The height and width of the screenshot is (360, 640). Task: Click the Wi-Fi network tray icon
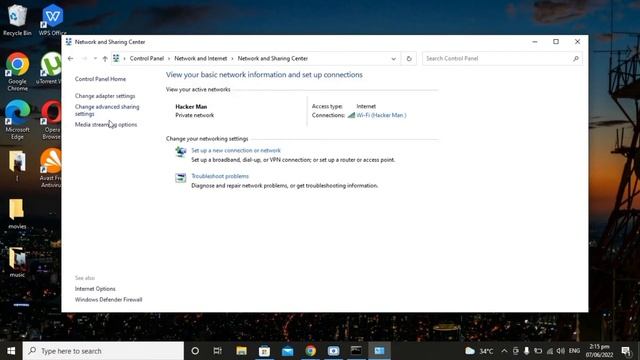(550, 351)
